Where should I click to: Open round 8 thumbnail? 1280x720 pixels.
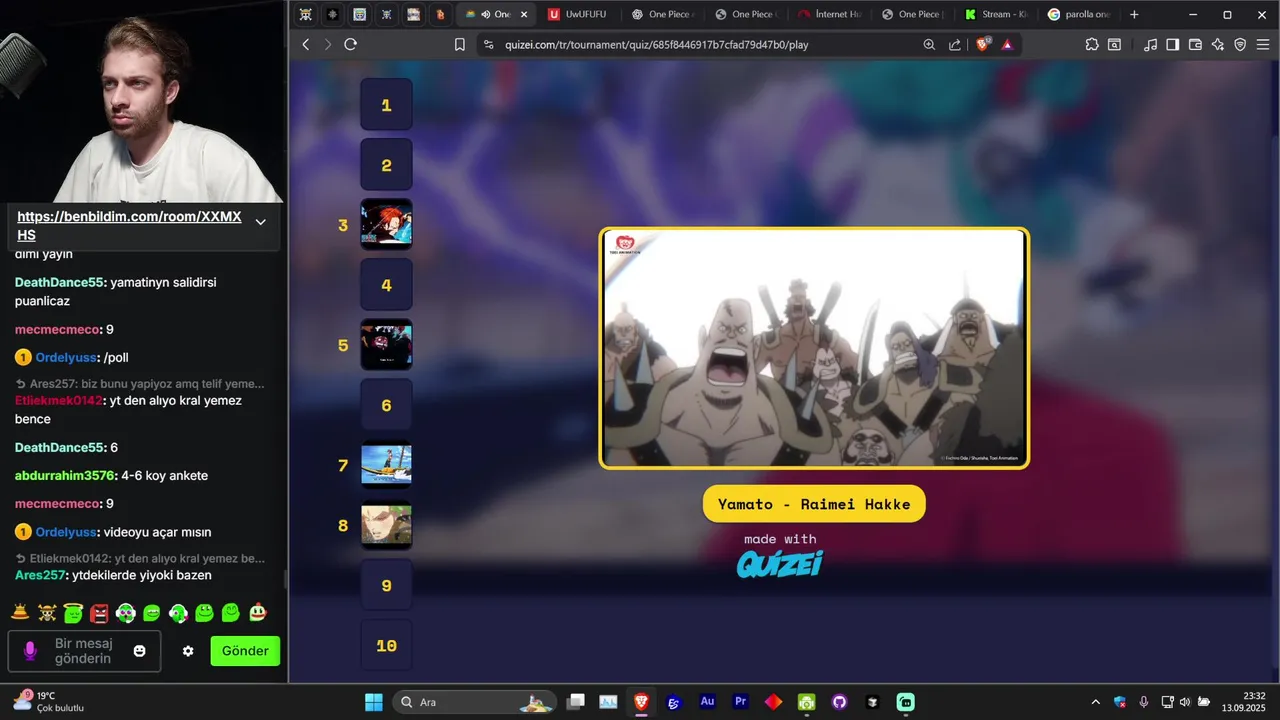(386, 525)
